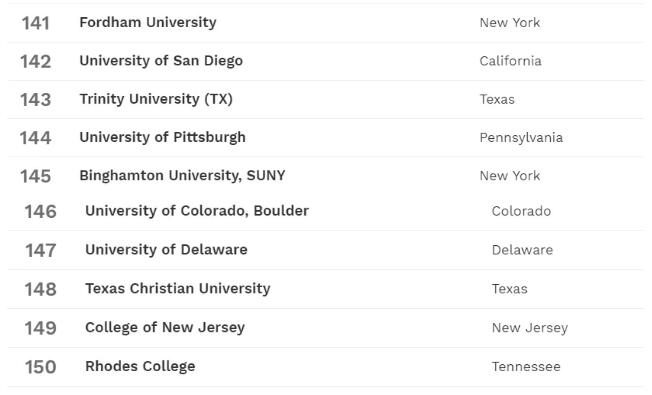Click California state label
This screenshot has width=652, height=395.
click(511, 61)
